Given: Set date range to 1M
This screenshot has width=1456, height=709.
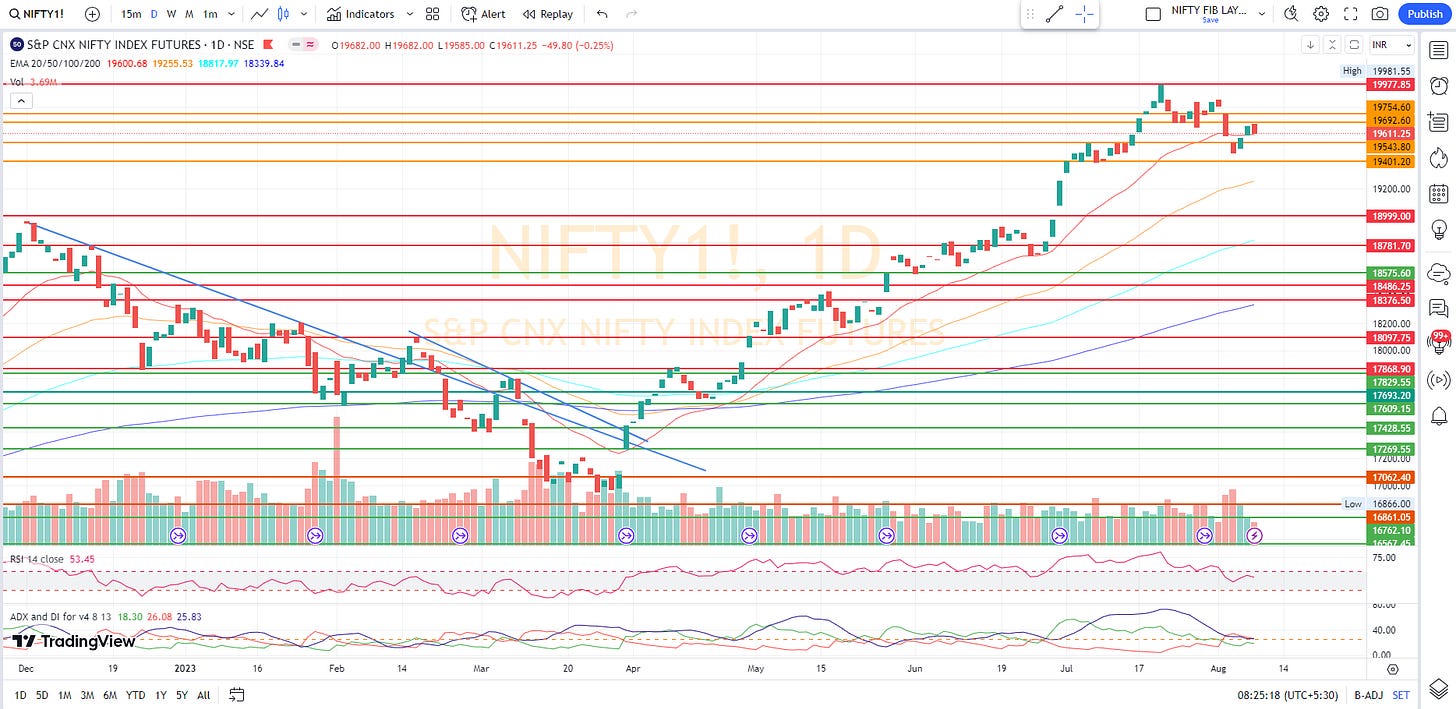Looking at the screenshot, I should coord(64,694).
